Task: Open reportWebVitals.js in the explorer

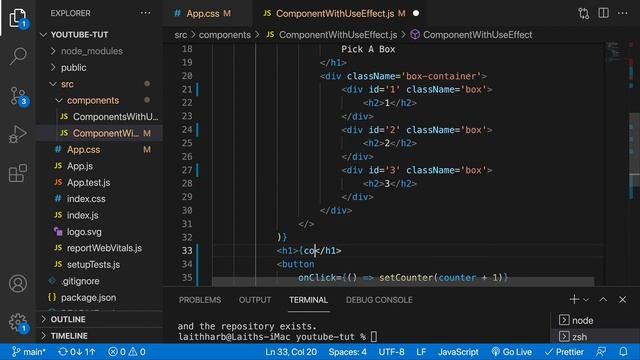Action: [99, 248]
